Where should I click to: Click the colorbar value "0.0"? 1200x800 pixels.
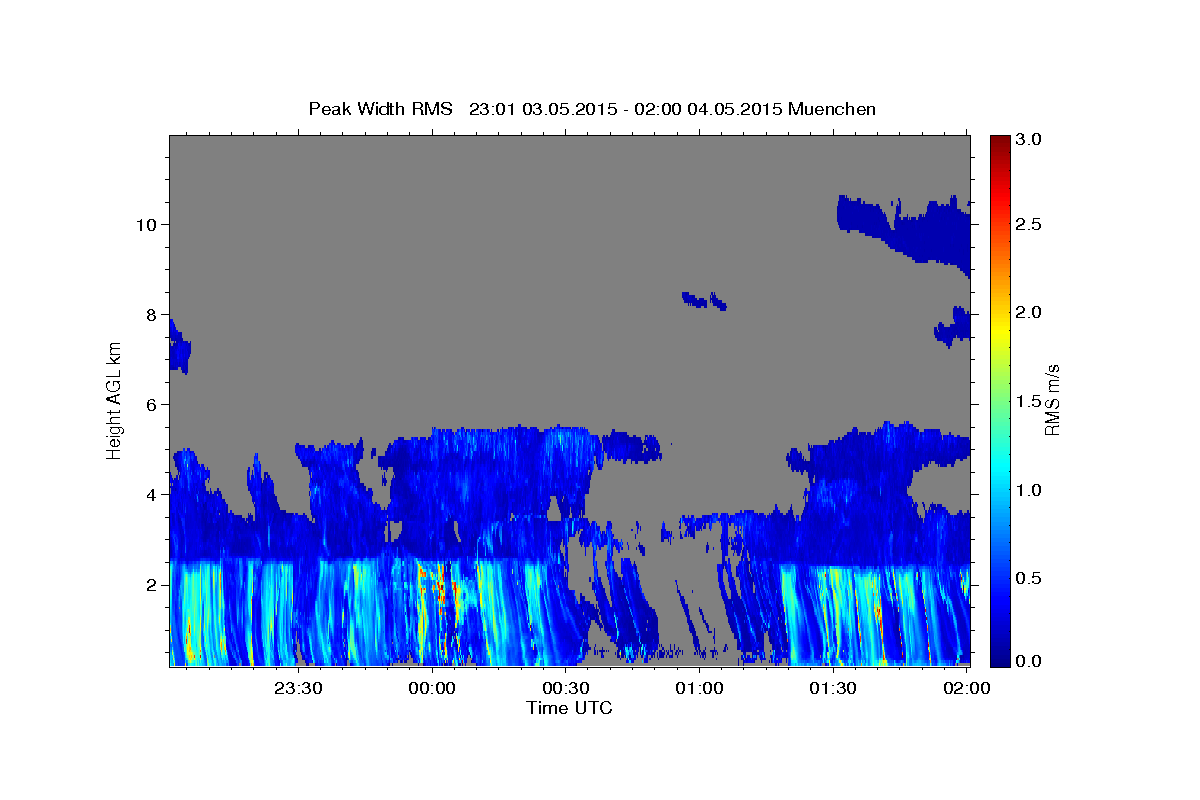[1029, 661]
